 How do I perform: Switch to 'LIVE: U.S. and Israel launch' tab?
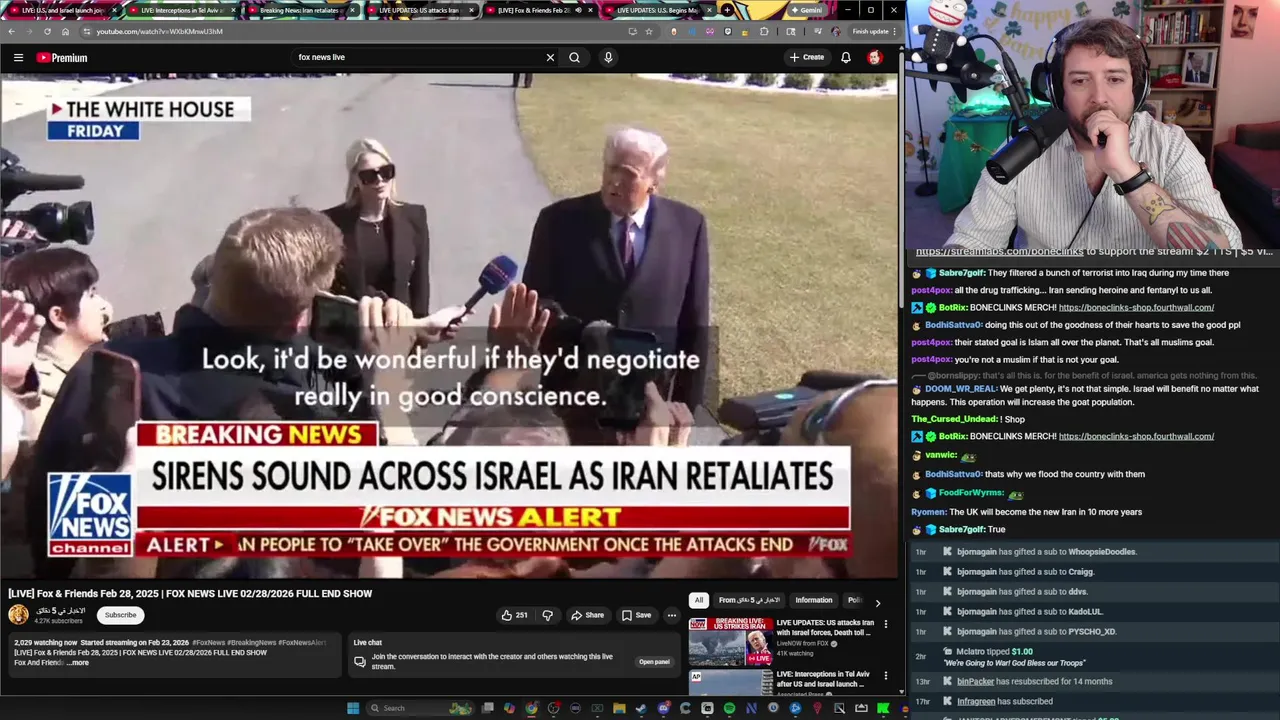(x=62, y=10)
